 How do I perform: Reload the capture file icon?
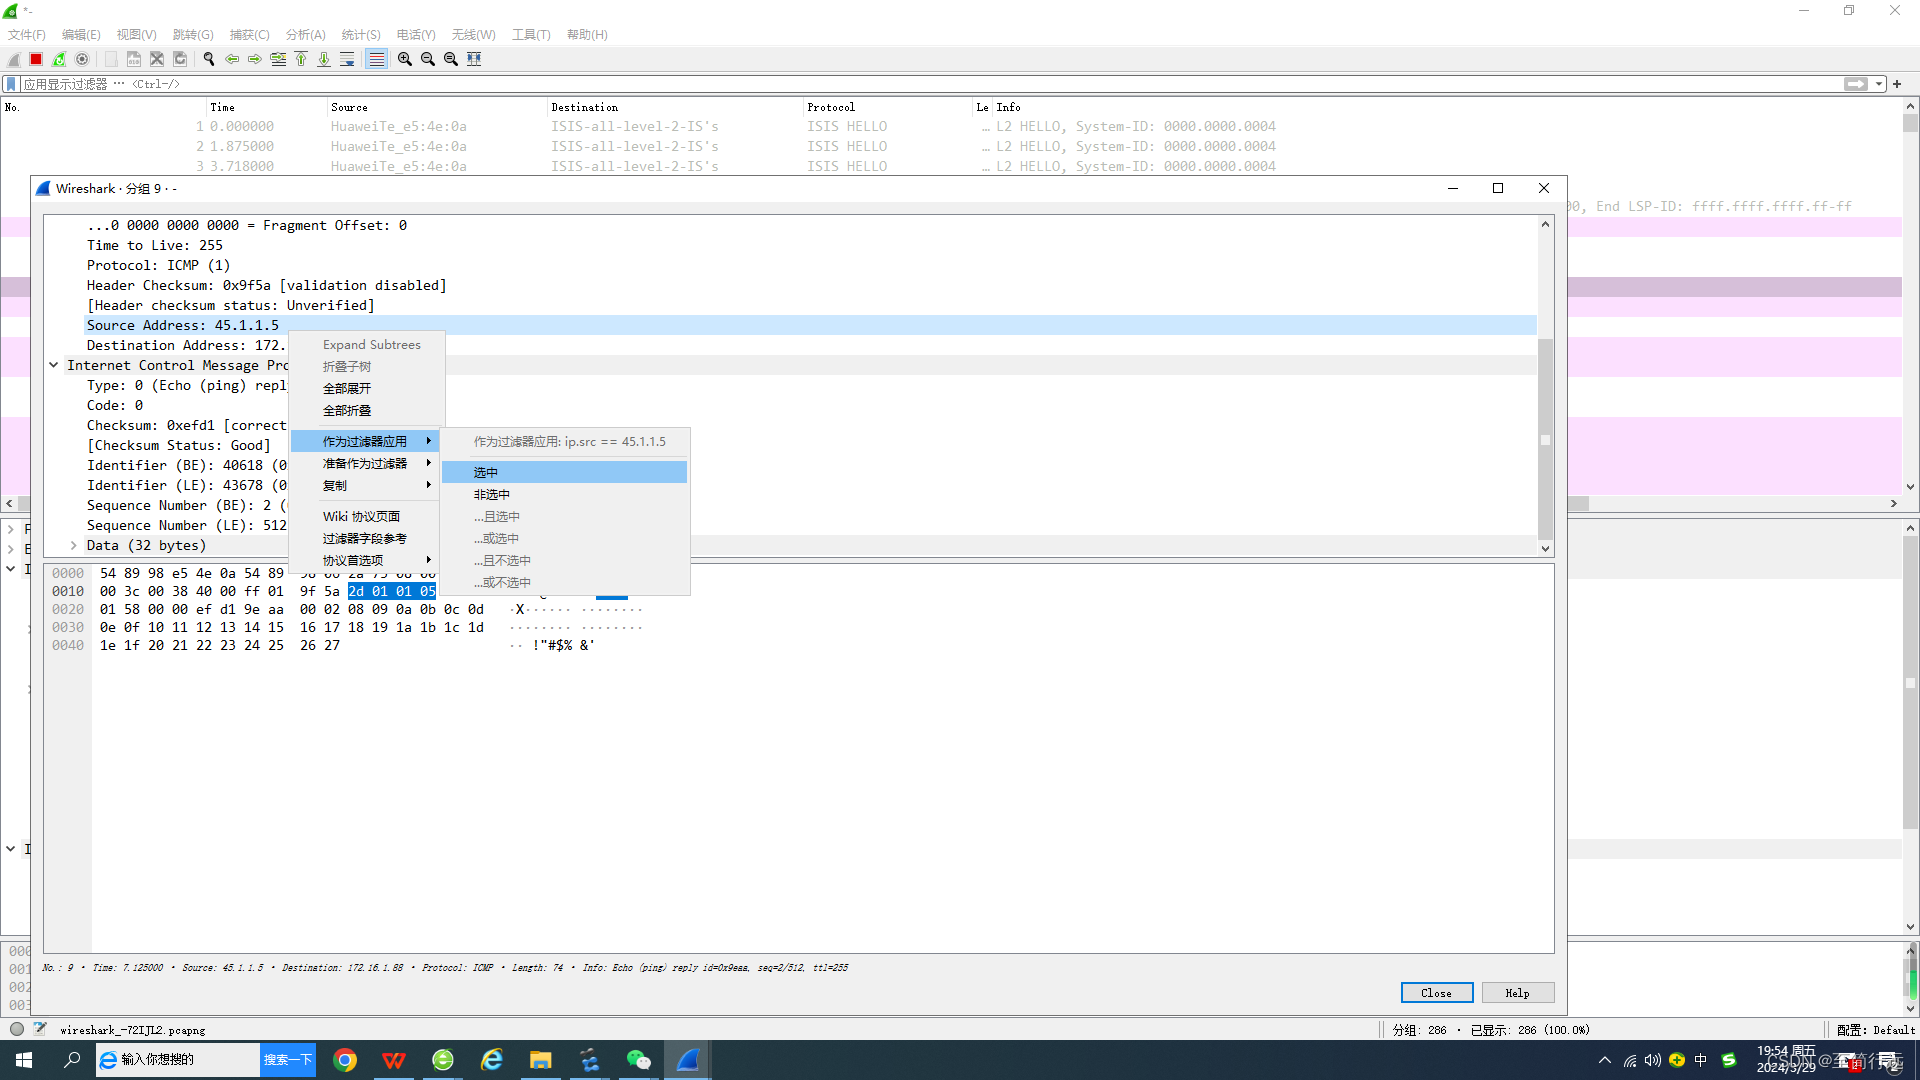click(180, 59)
